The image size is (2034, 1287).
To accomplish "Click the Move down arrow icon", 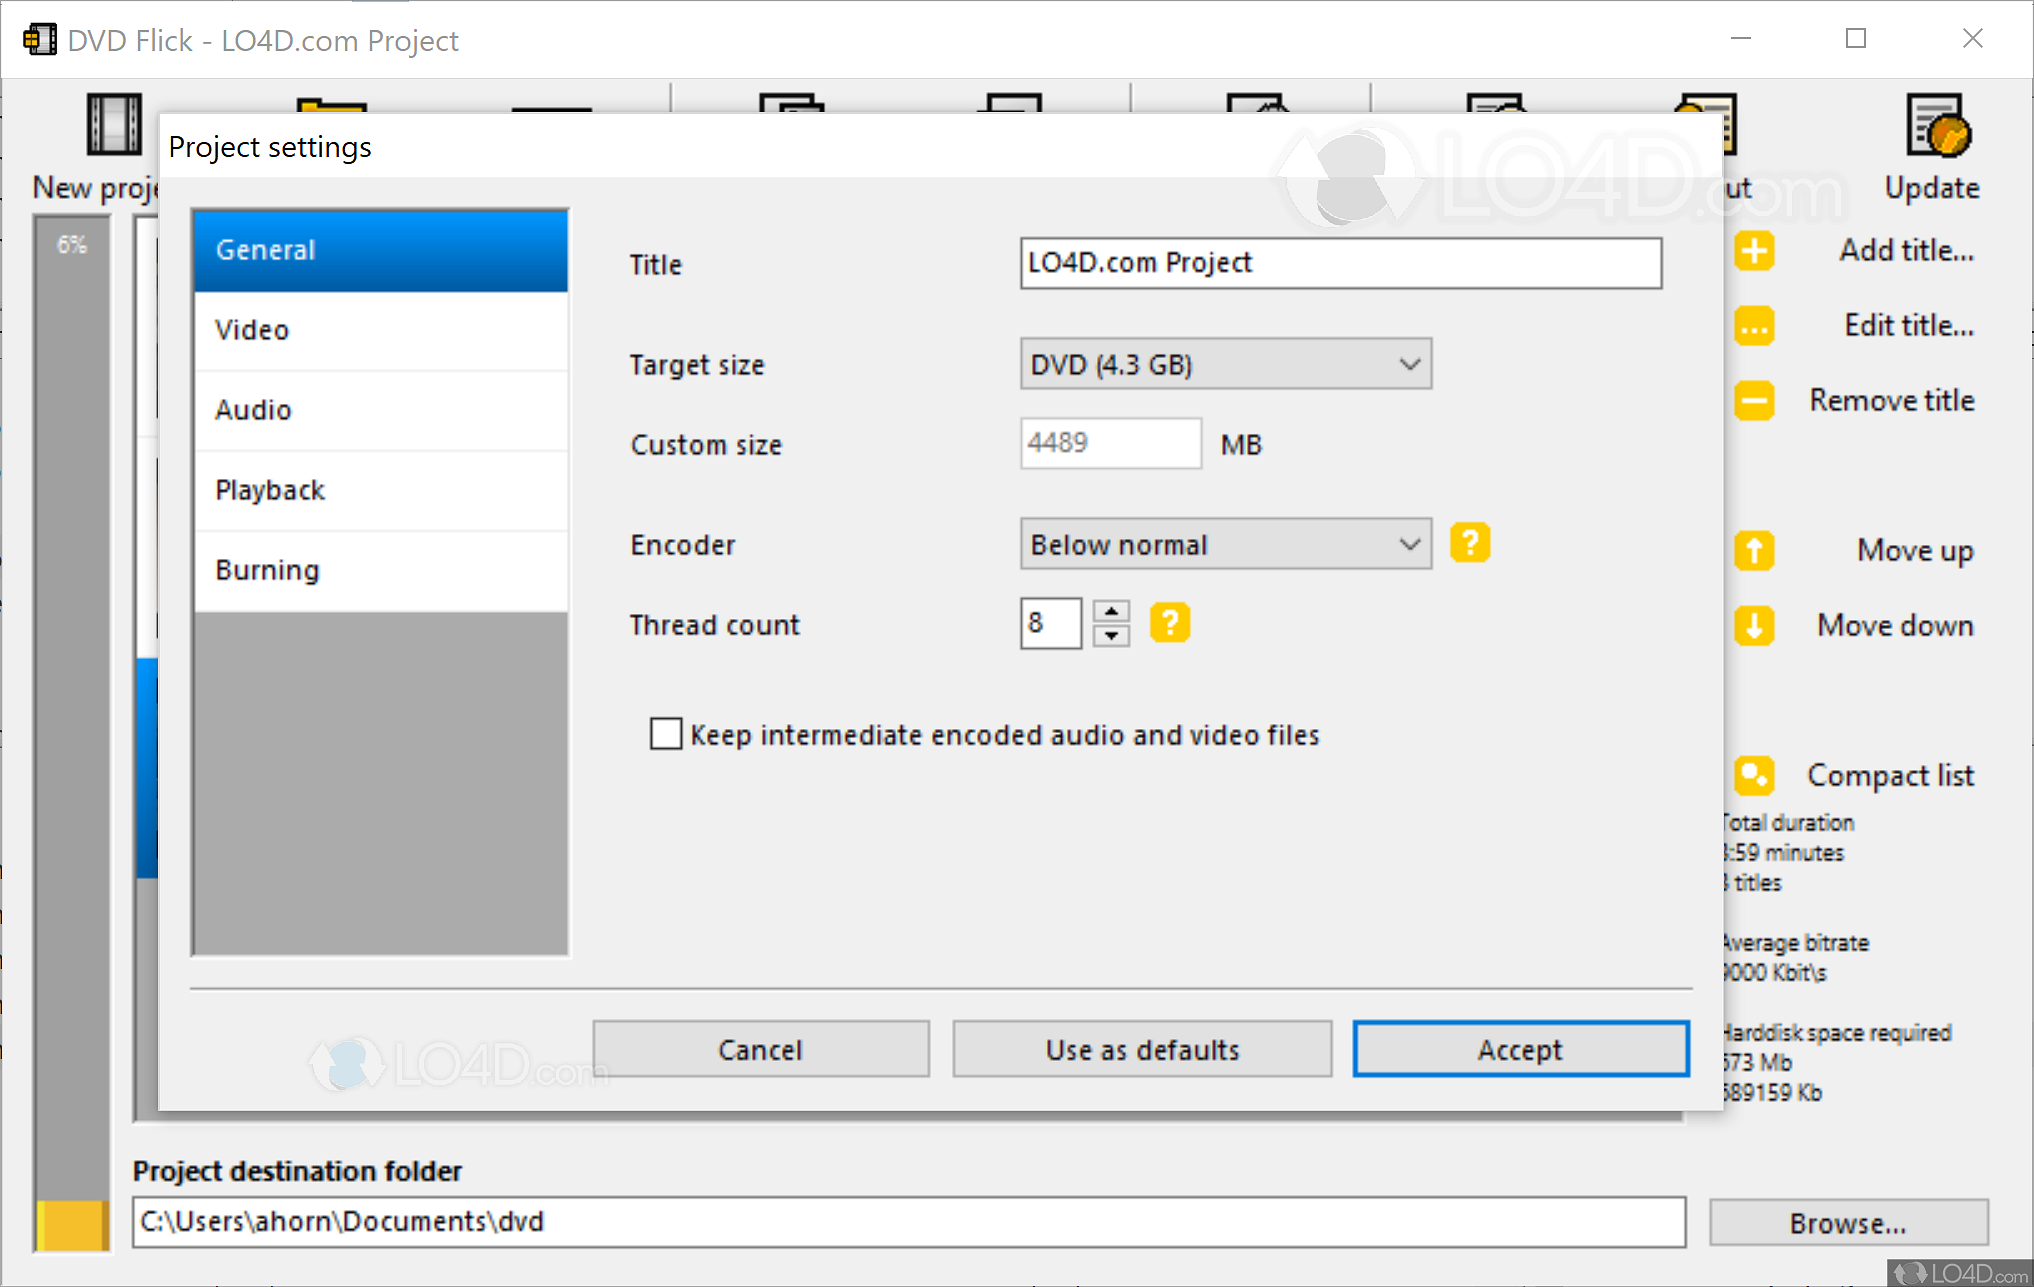I will pos(1755,626).
